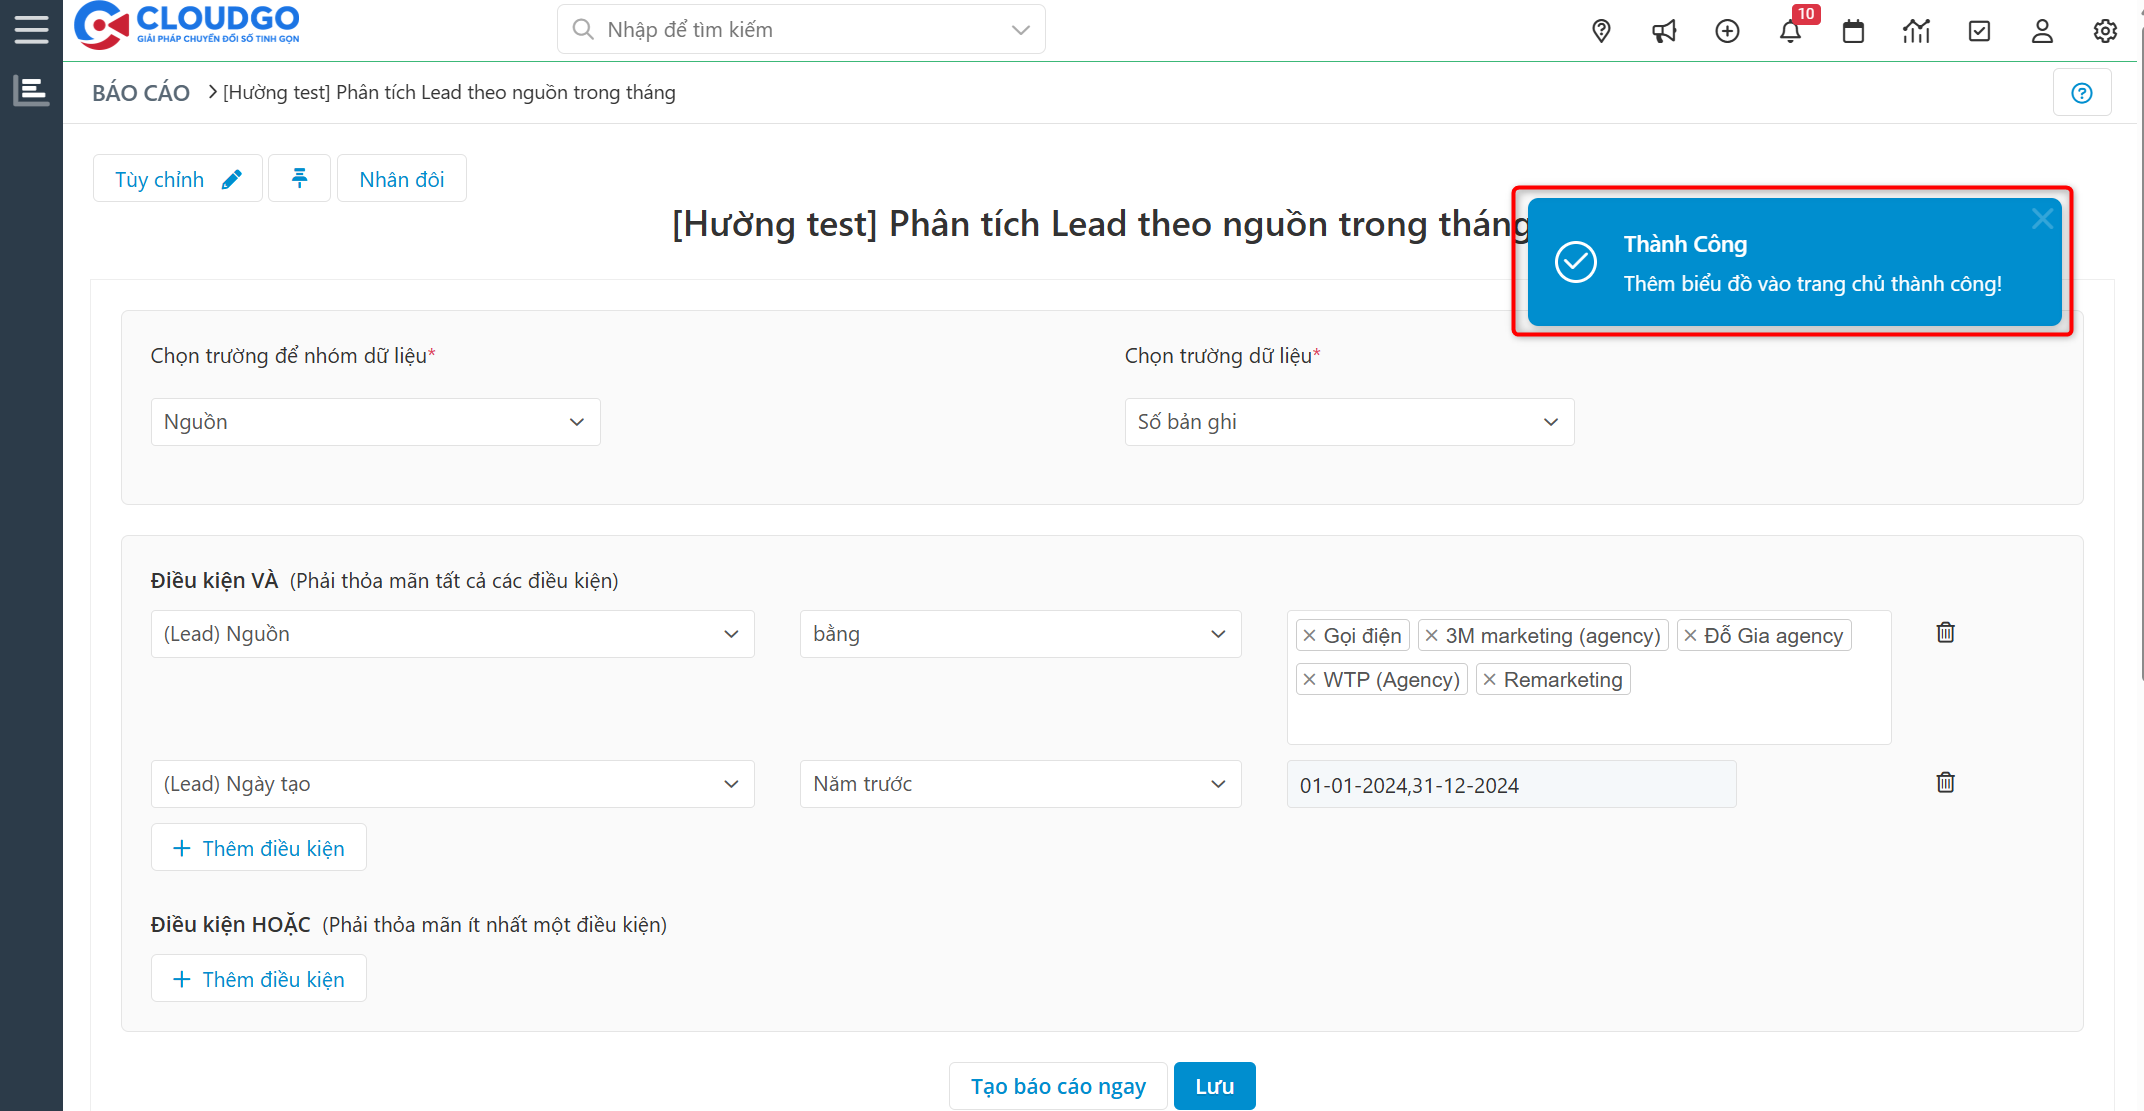Click the Tạo báo cáo ngay button
The width and height of the screenshot is (2144, 1111).
[1057, 1085]
